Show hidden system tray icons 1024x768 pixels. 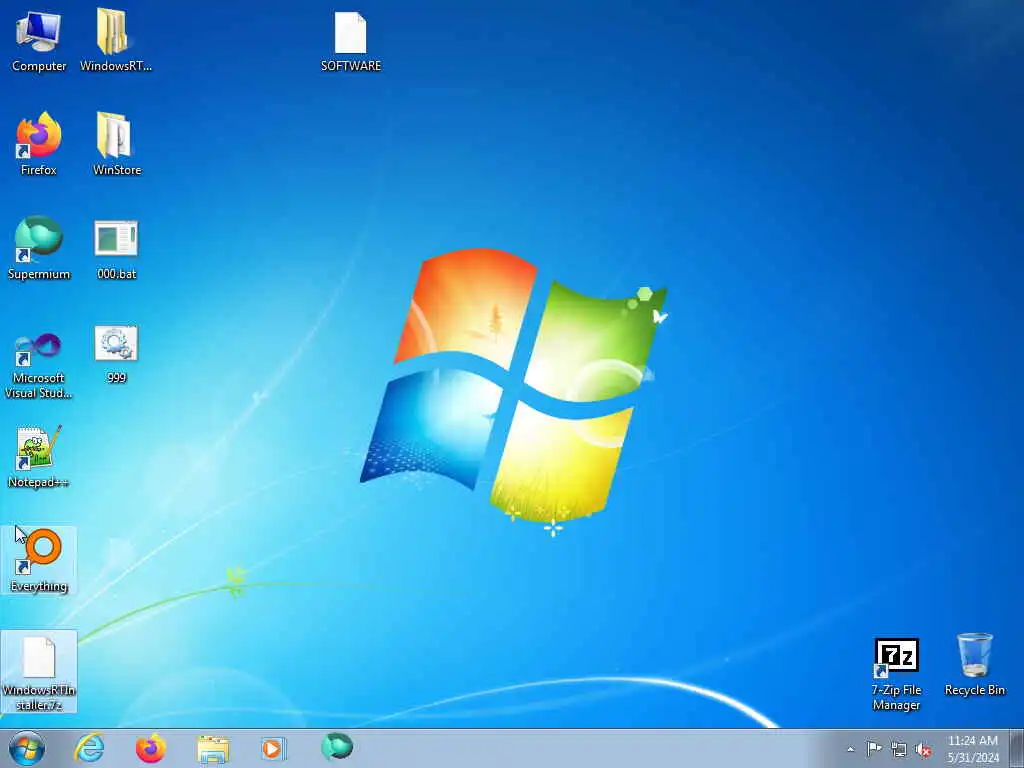850,750
